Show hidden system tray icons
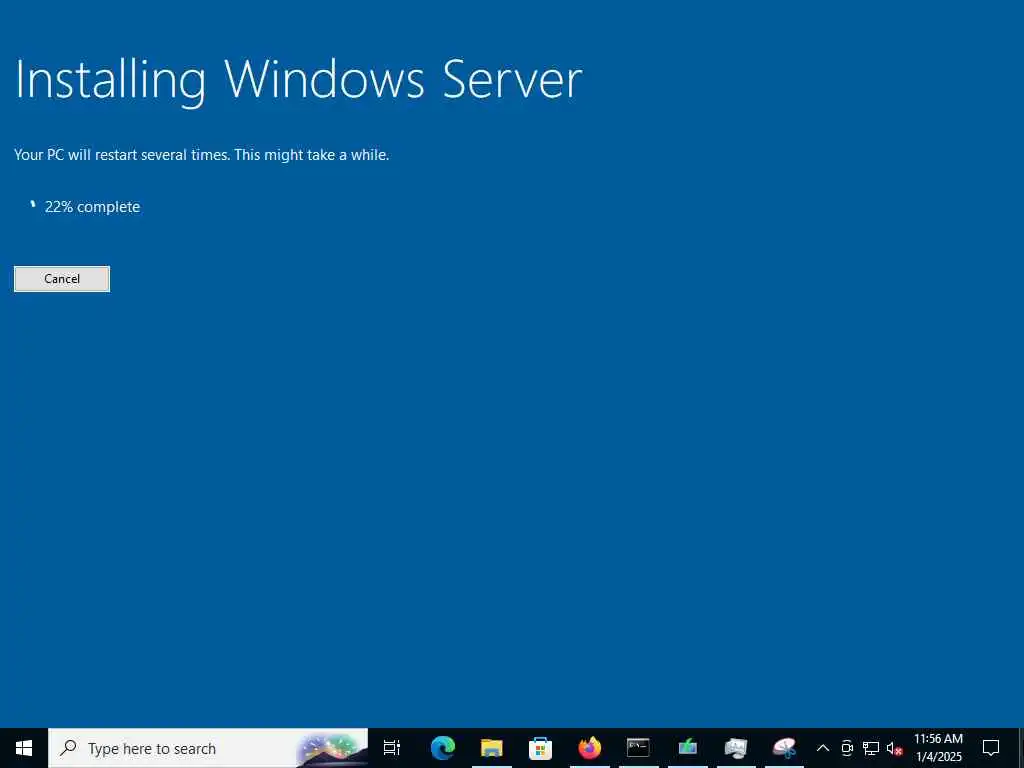 tap(823, 748)
